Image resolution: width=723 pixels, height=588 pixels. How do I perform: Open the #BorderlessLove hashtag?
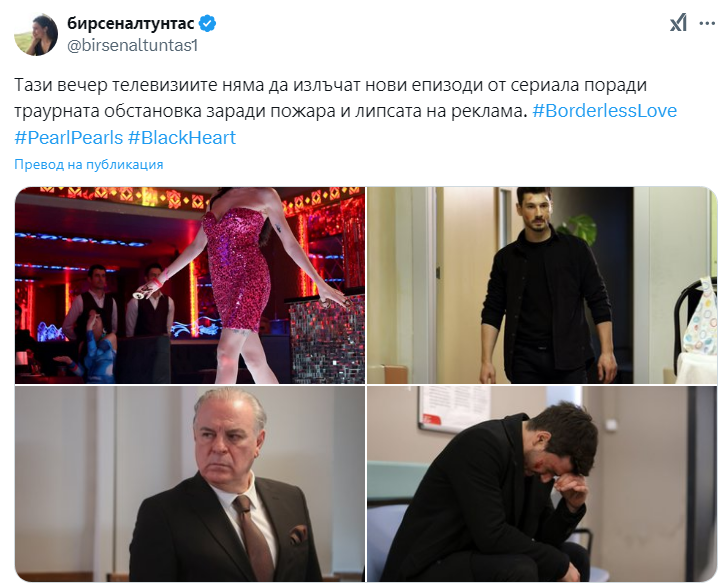604,111
